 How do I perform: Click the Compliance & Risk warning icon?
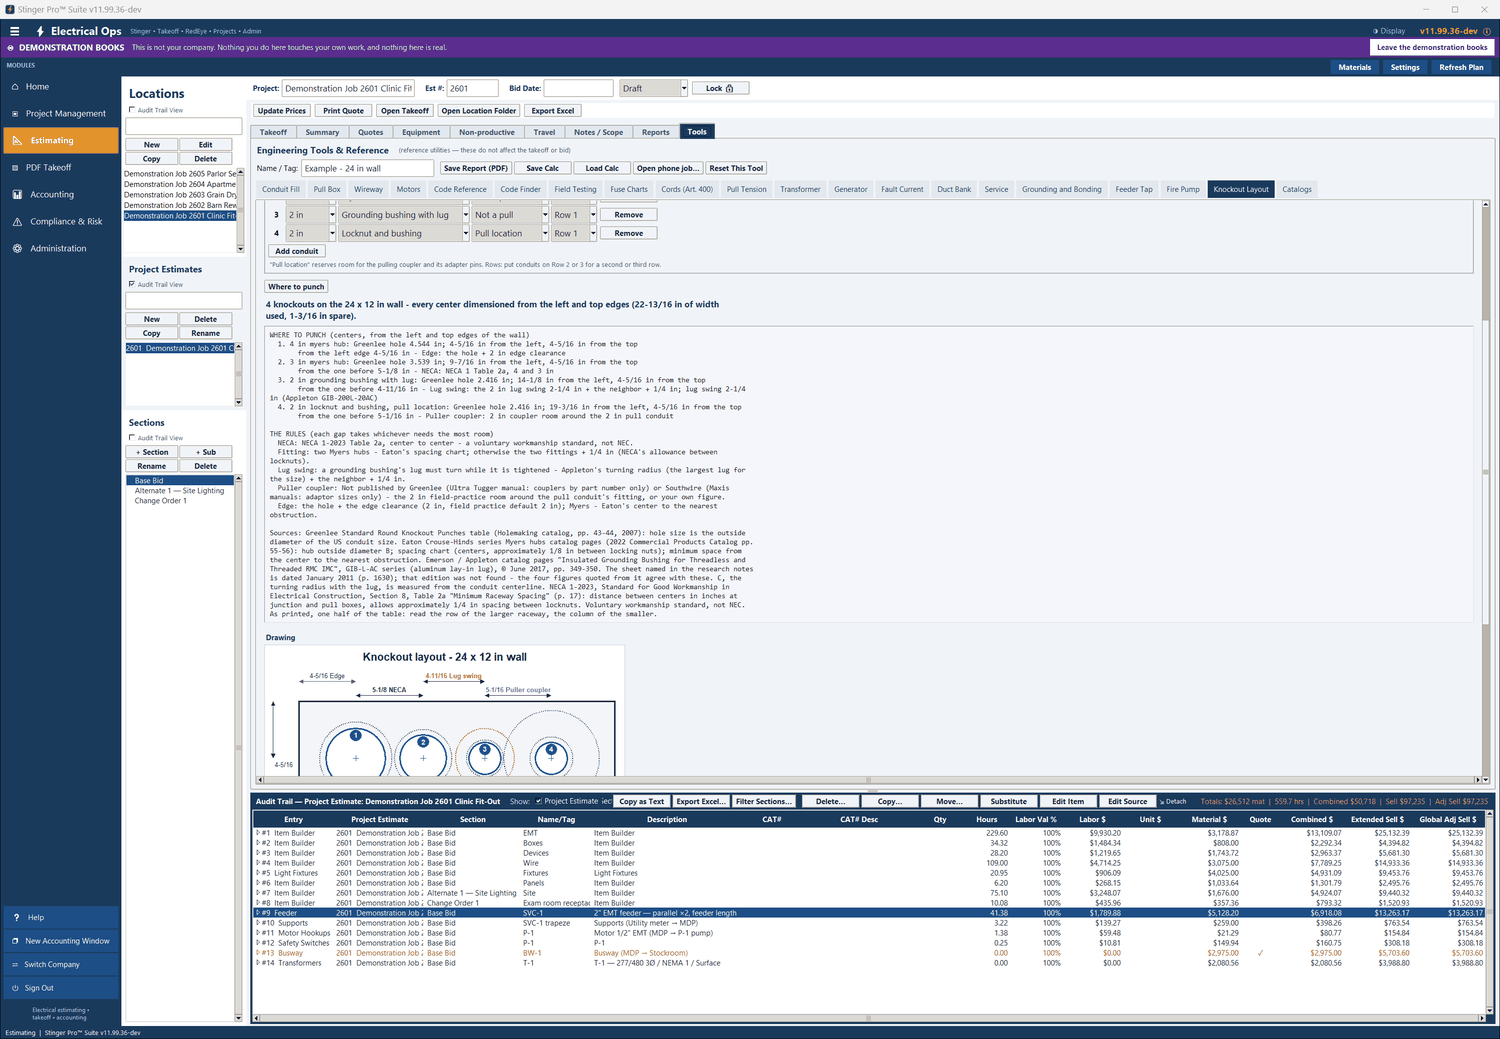click(17, 222)
